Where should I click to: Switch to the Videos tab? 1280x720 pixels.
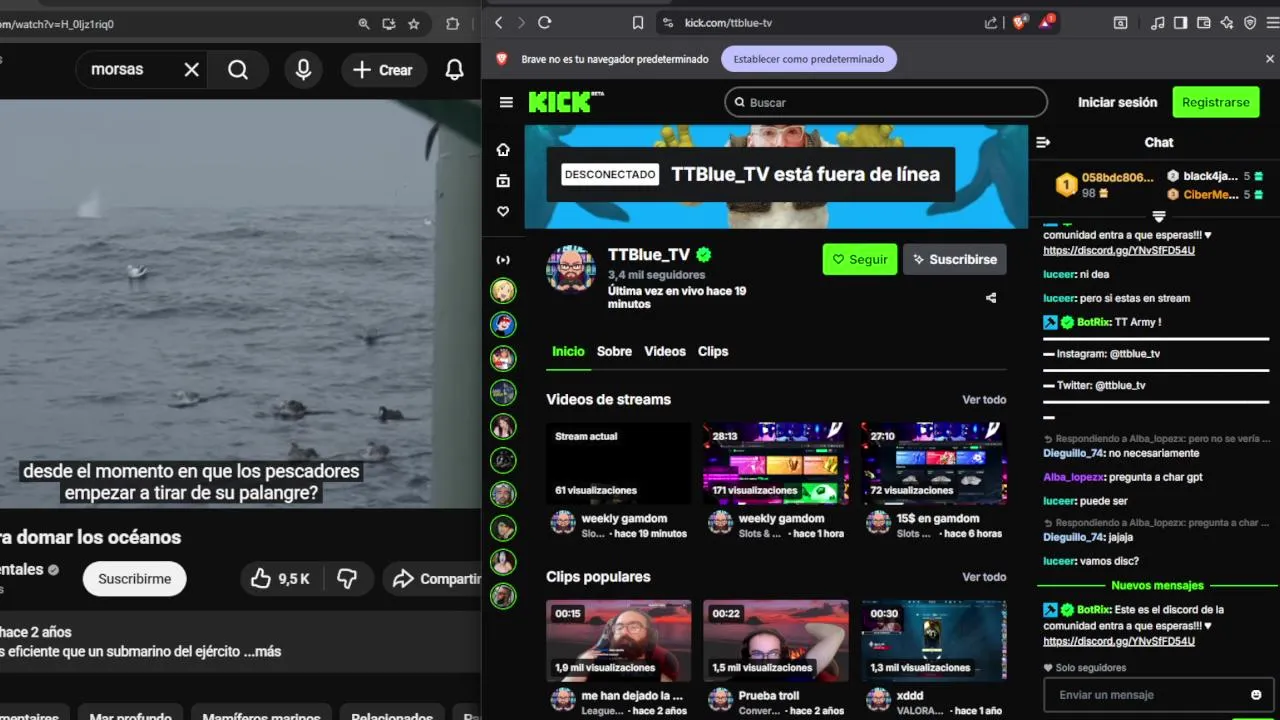pyautogui.click(x=665, y=351)
